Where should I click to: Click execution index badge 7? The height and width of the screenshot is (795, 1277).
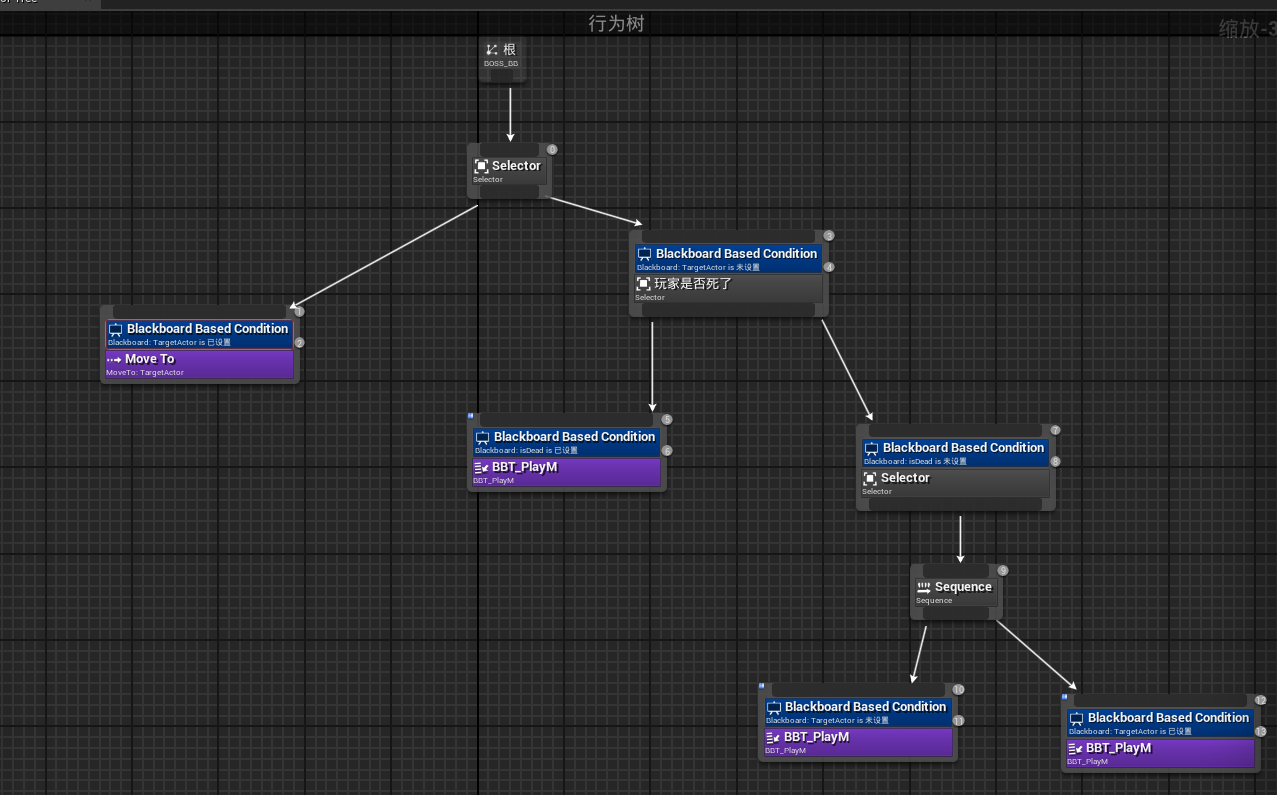point(1055,430)
